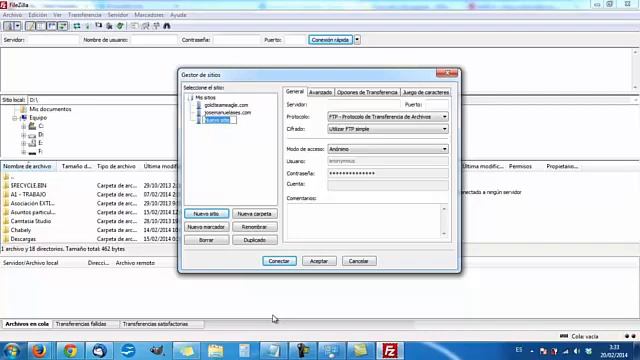Viewport: 640px width, 360px height.
Task: Click the binoculars file search icon
Action: (x=167, y=26)
